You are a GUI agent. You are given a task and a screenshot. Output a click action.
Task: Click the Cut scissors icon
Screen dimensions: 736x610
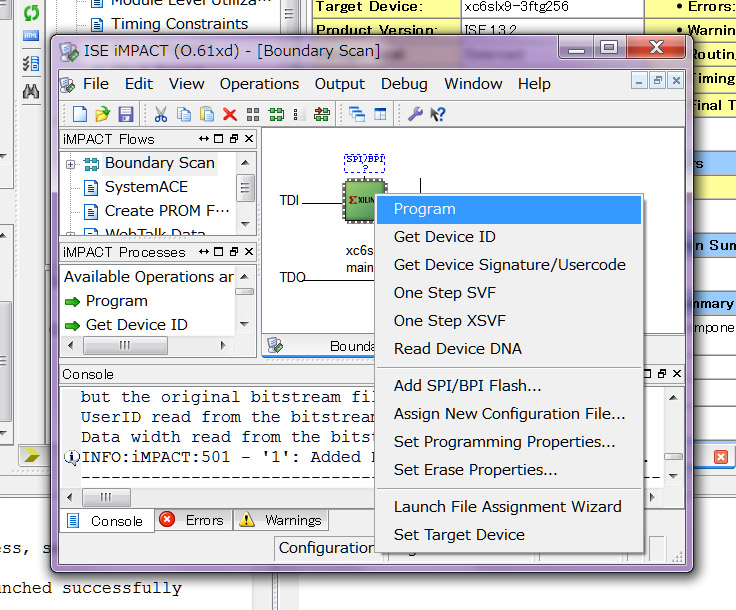coord(161,114)
